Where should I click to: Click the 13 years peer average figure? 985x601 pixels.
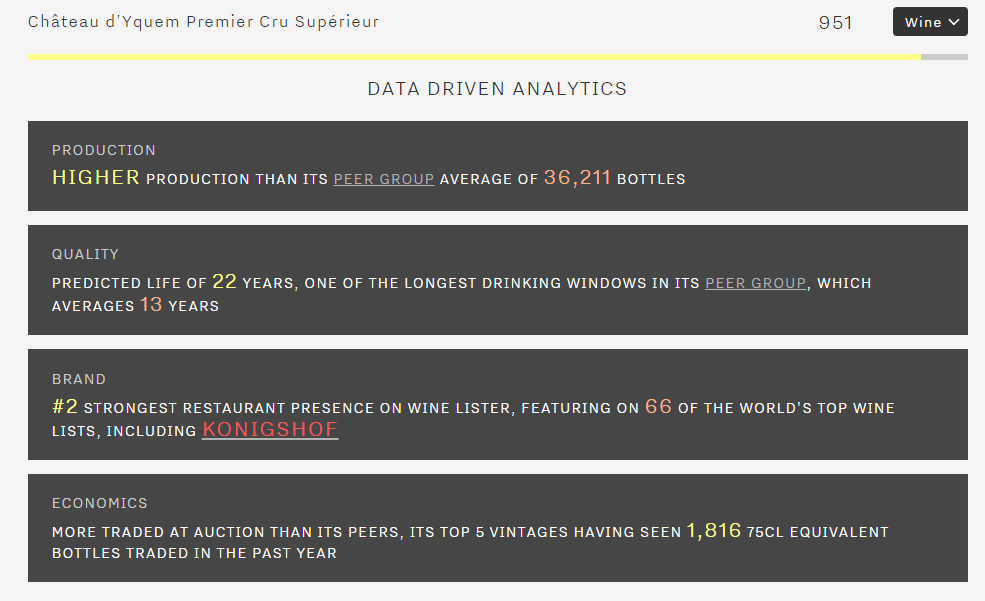(151, 305)
